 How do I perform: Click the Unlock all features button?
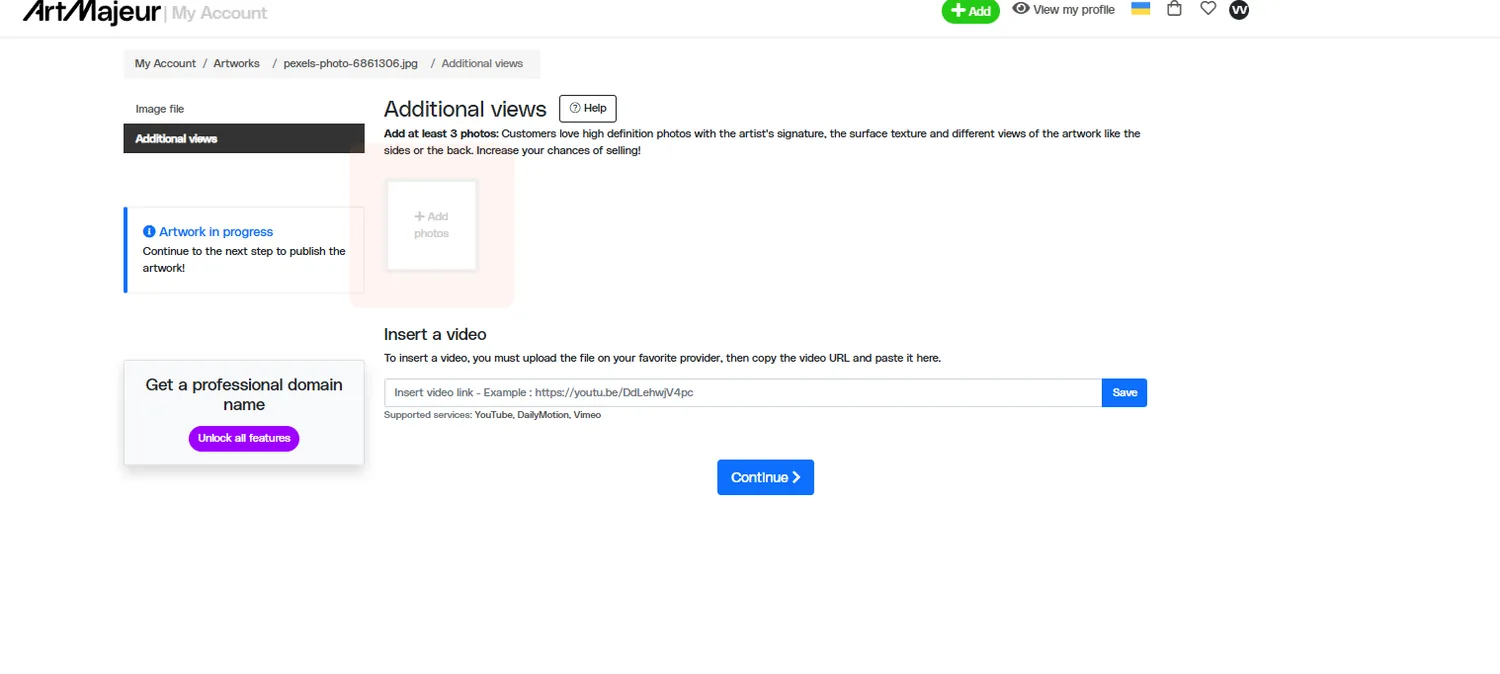click(x=244, y=438)
